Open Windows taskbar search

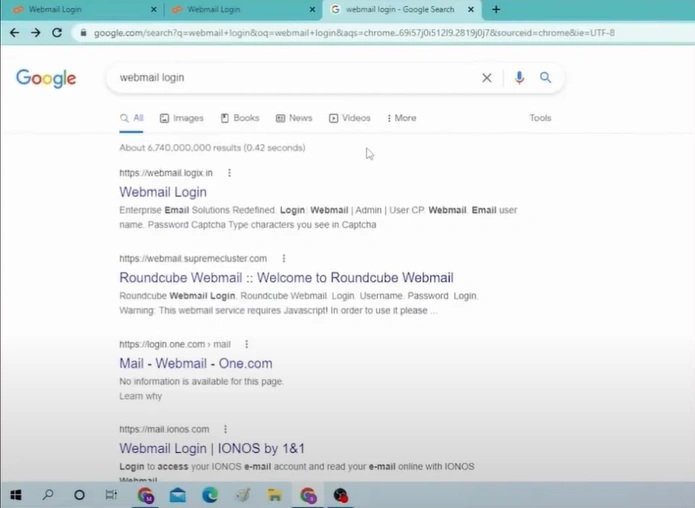click(x=48, y=495)
